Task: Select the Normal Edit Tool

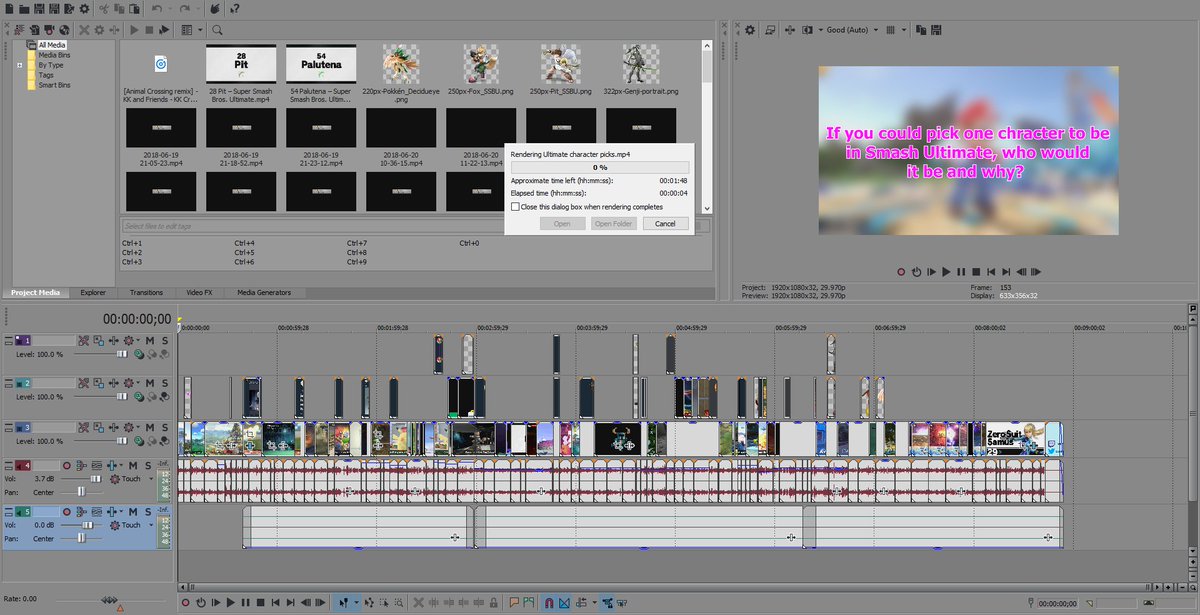Action: [344, 603]
